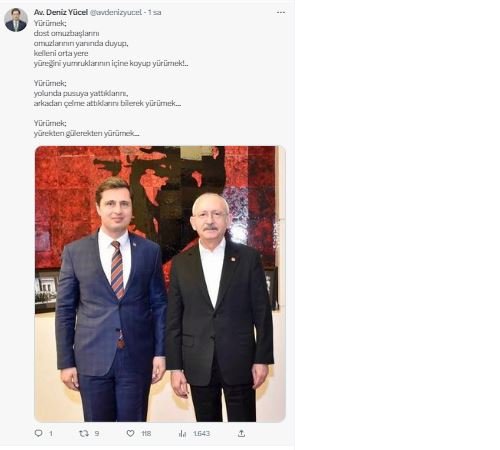Open the attached photo of two men
The width and height of the screenshot is (500, 450).
click(160, 284)
